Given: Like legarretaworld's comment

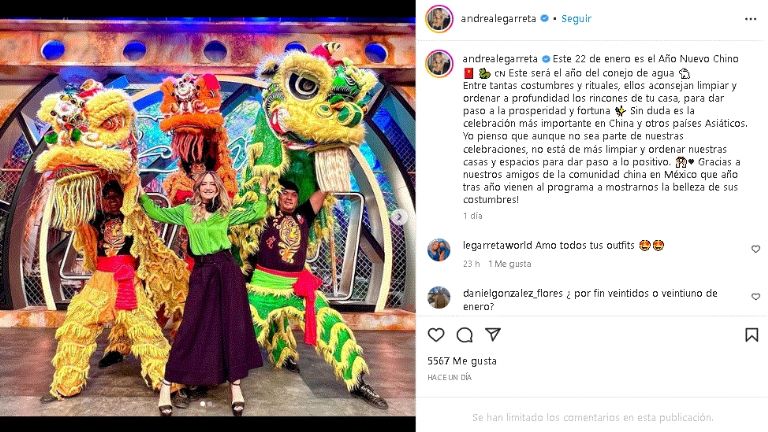Looking at the screenshot, I should pyautogui.click(x=756, y=249).
